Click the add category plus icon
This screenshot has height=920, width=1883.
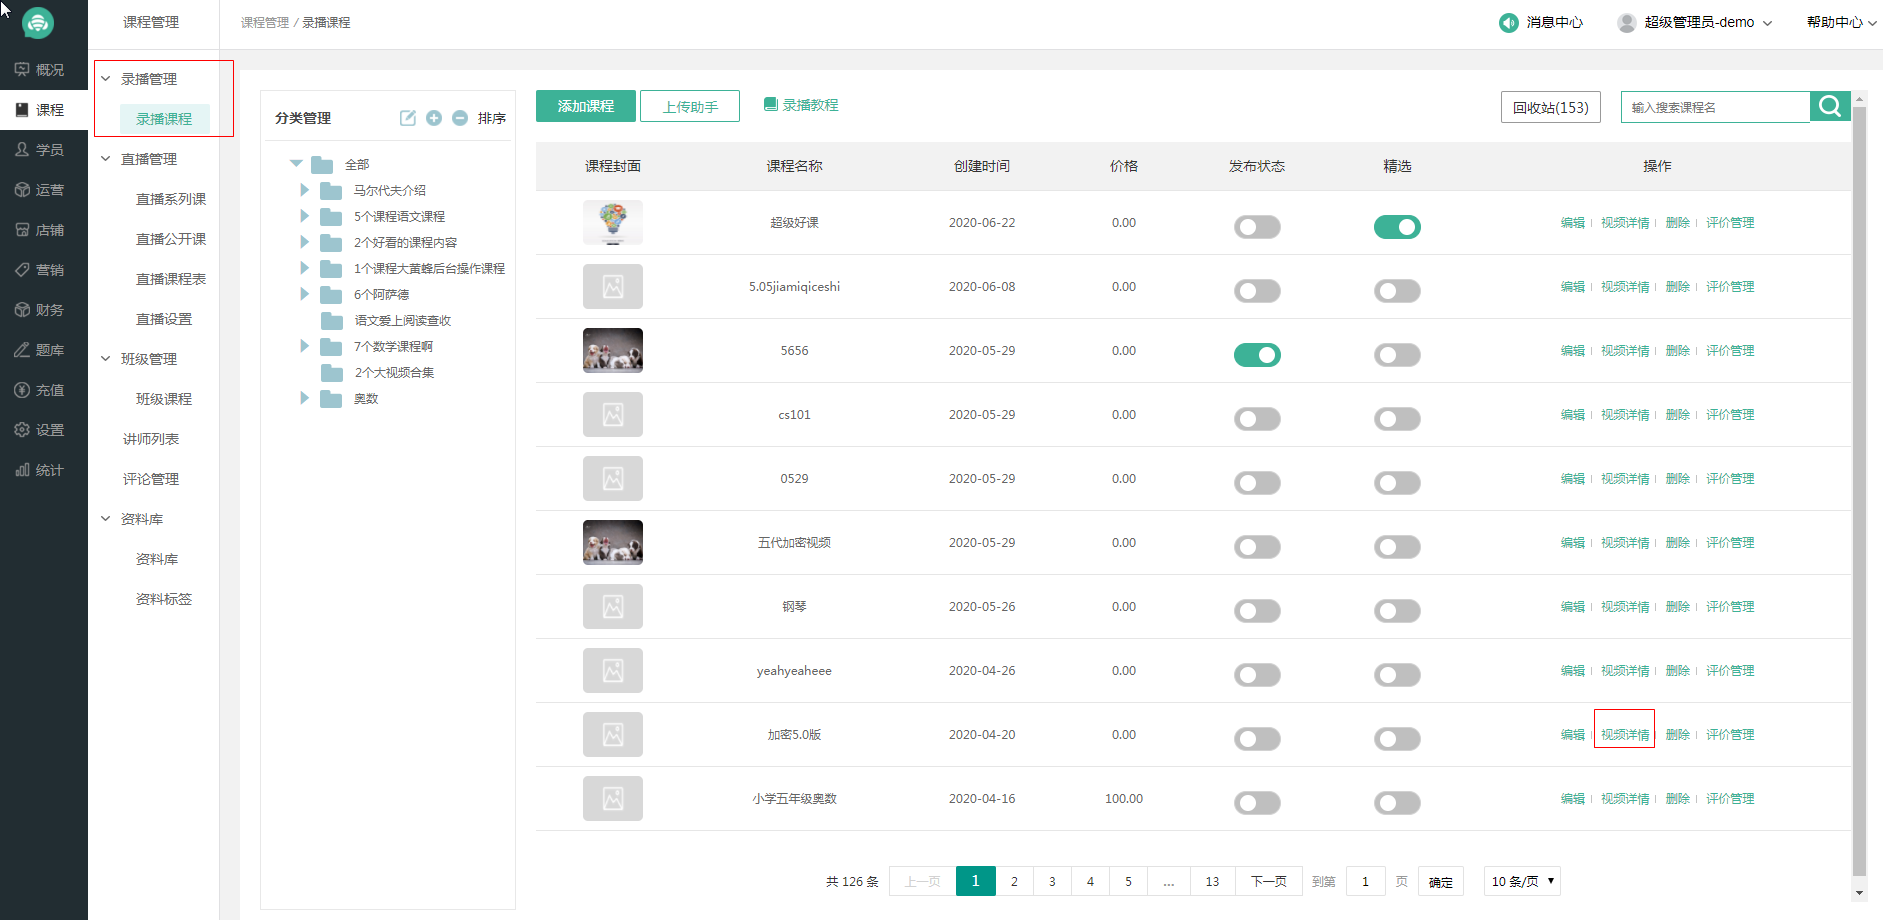434,118
